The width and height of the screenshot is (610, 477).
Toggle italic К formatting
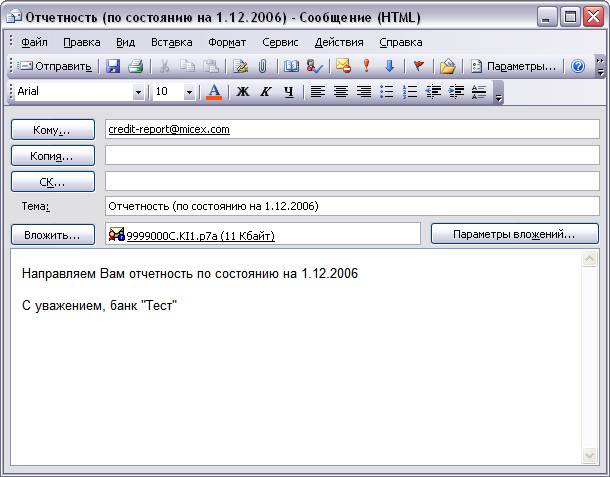click(x=266, y=92)
